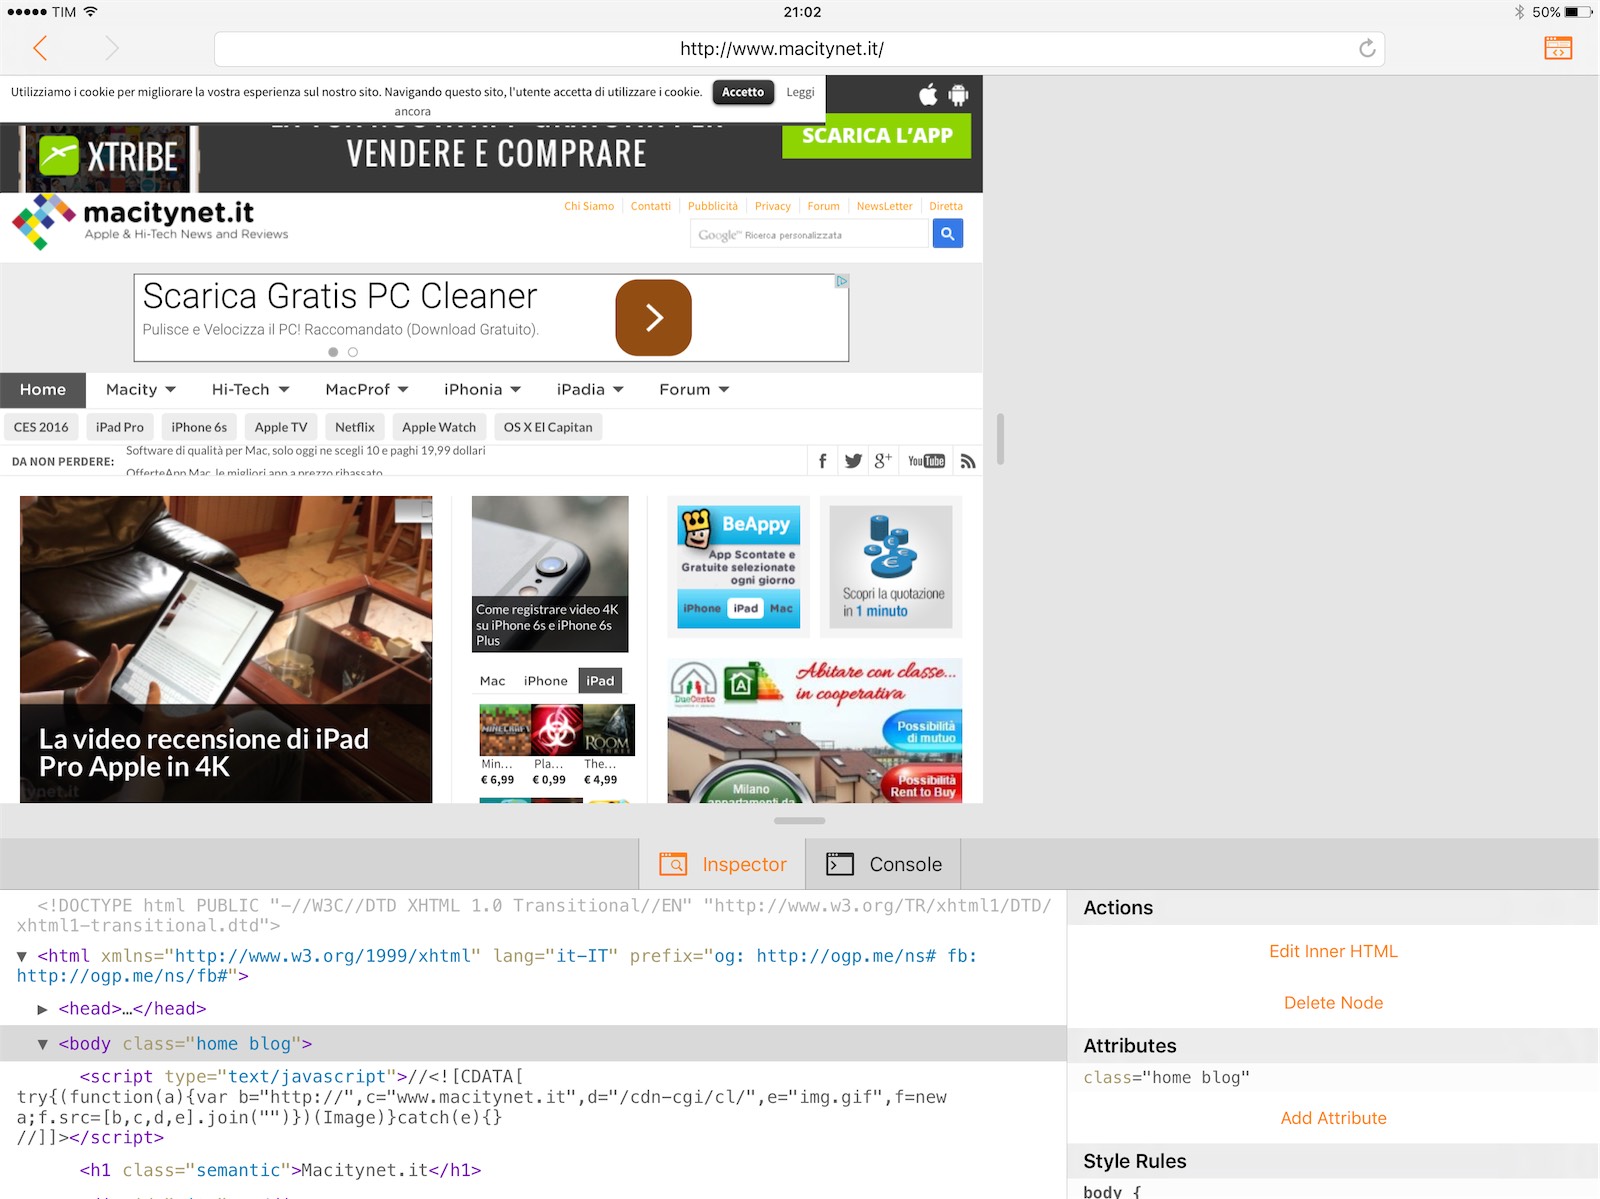Image resolution: width=1600 pixels, height=1199 pixels.
Task: Open the iPad Pro tag
Action: pos(120,427)
